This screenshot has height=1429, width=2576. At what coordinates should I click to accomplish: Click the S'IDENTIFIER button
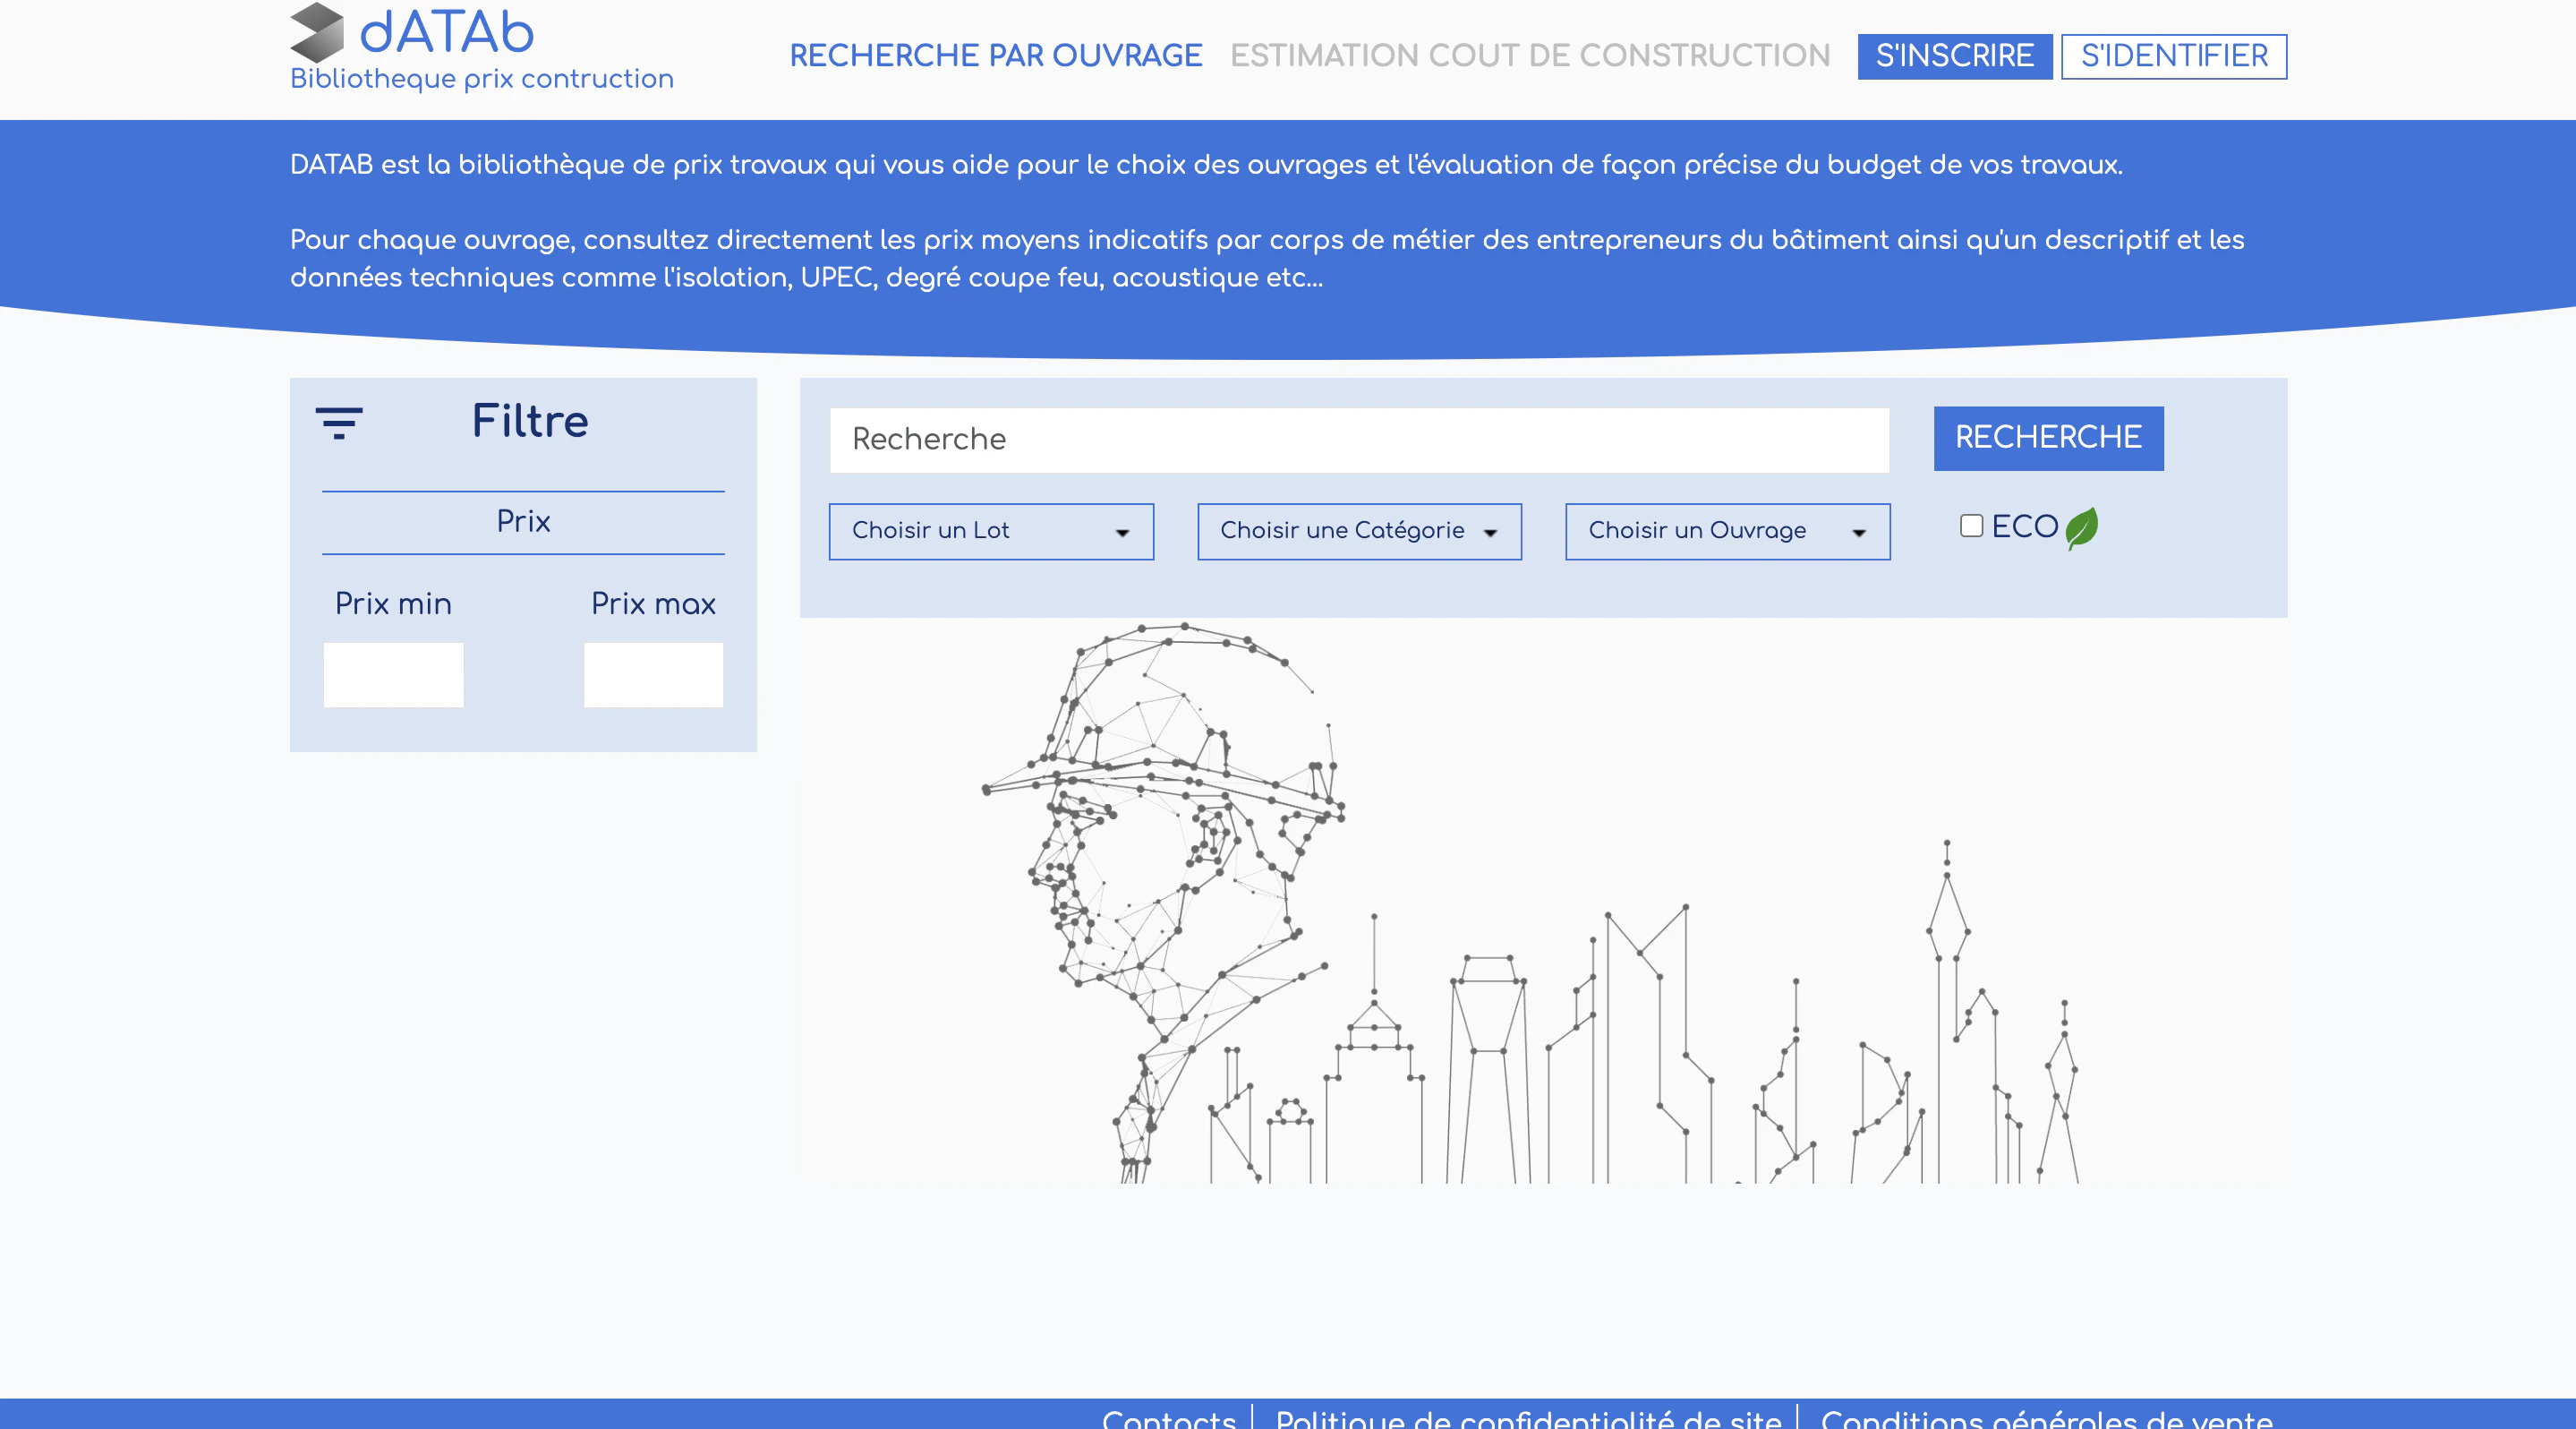[2174, 56]
